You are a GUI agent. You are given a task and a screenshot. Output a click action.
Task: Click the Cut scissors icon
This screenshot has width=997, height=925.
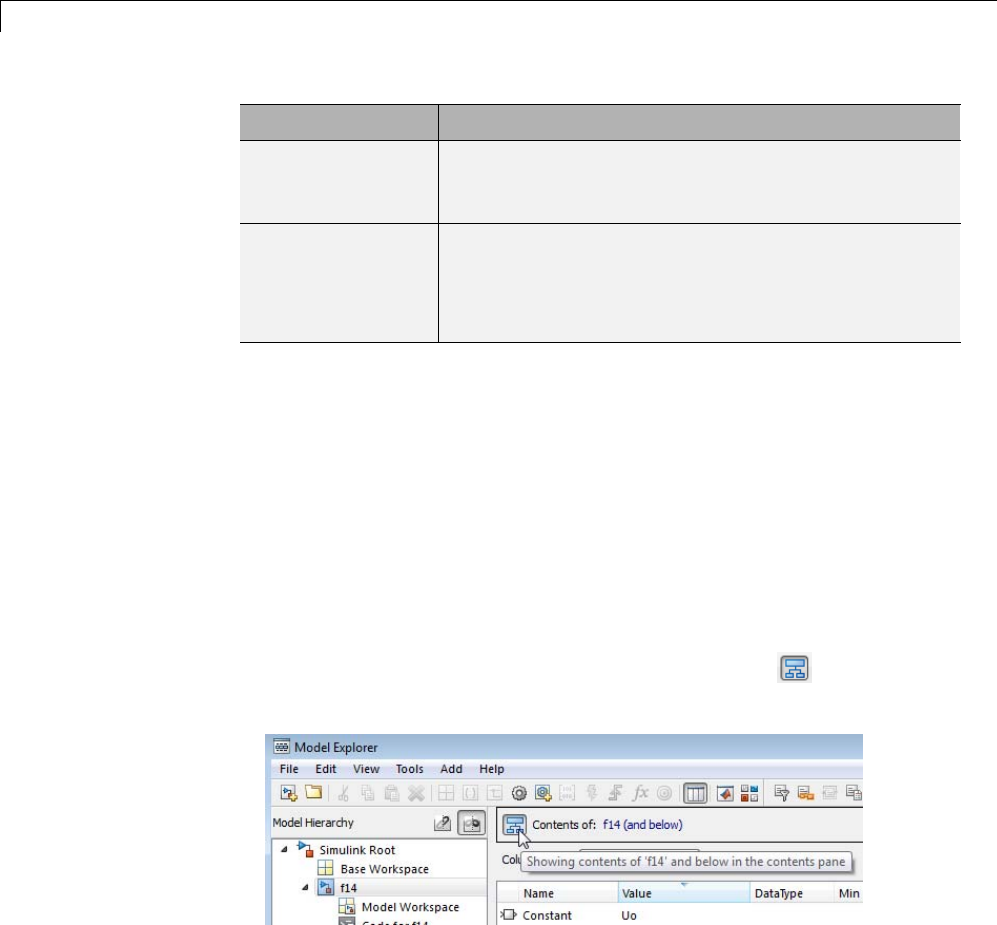[x=343, y=793]
